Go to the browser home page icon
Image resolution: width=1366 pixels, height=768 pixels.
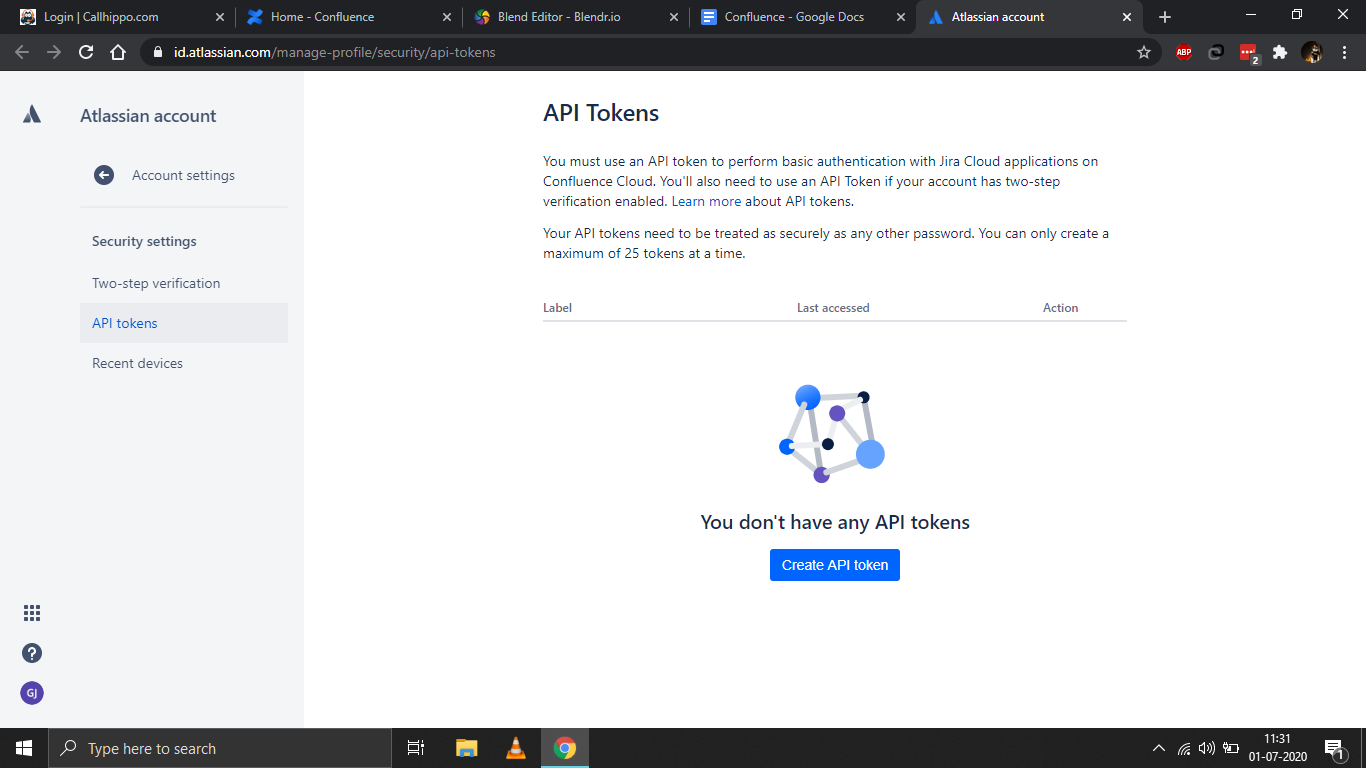(x=118, y=52)
